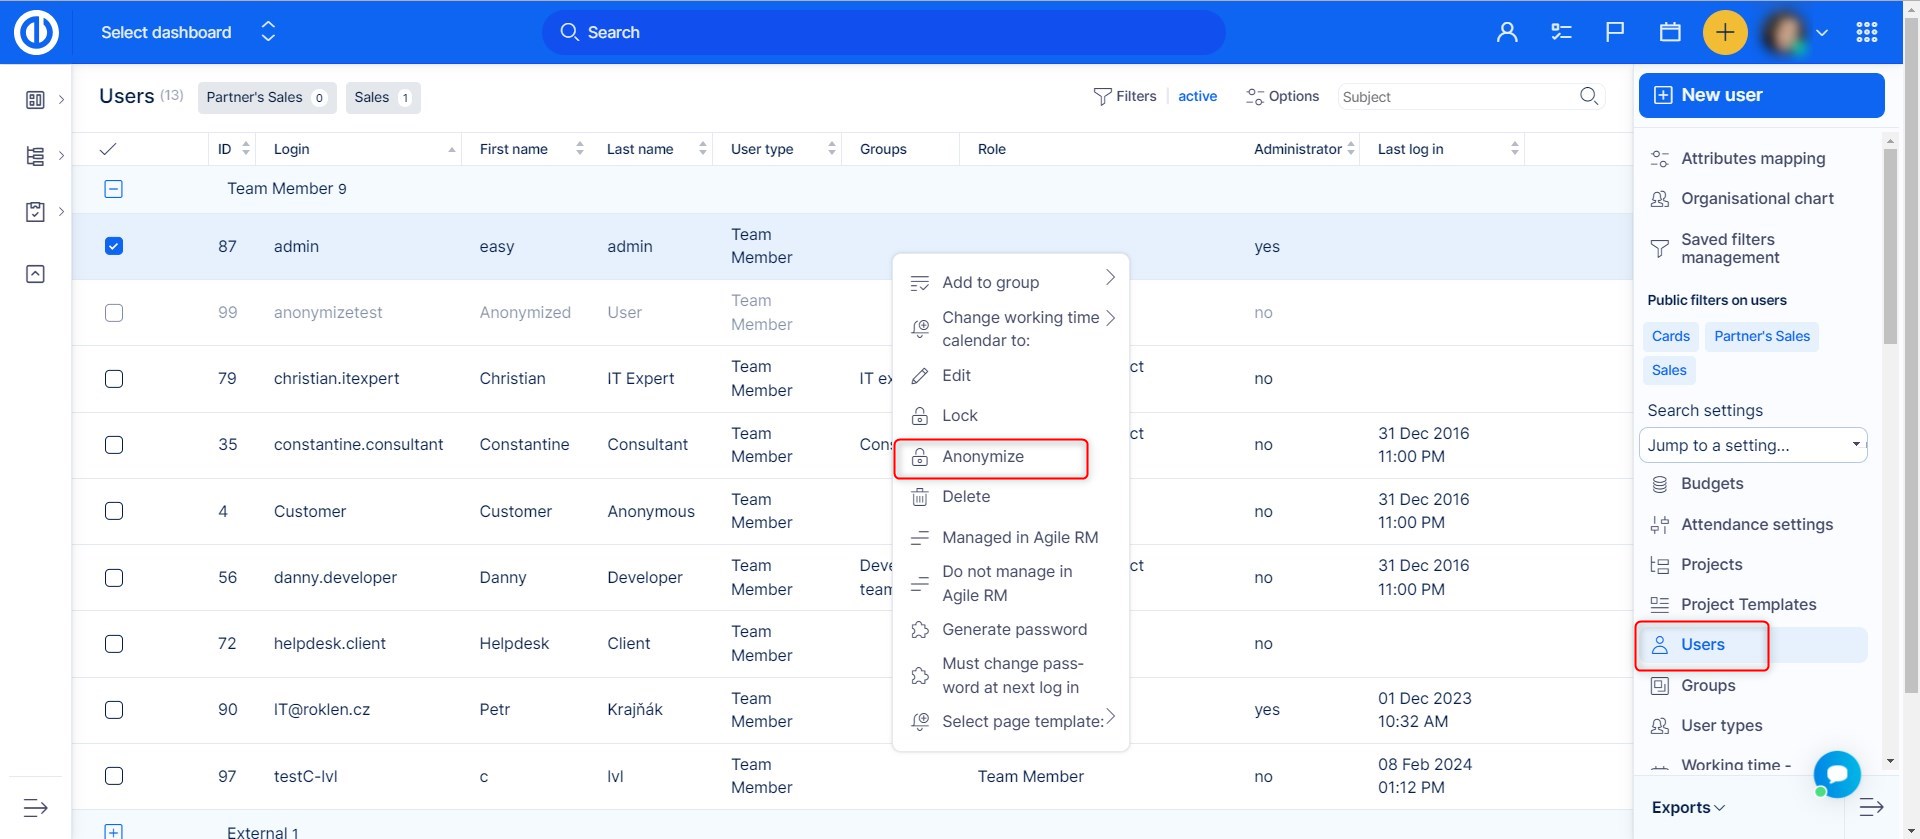Viewport: 1920px width, 839px height.
Task: Check the danny.developer row checkbox
Action: pyautogui.click(x=114, y=578)
